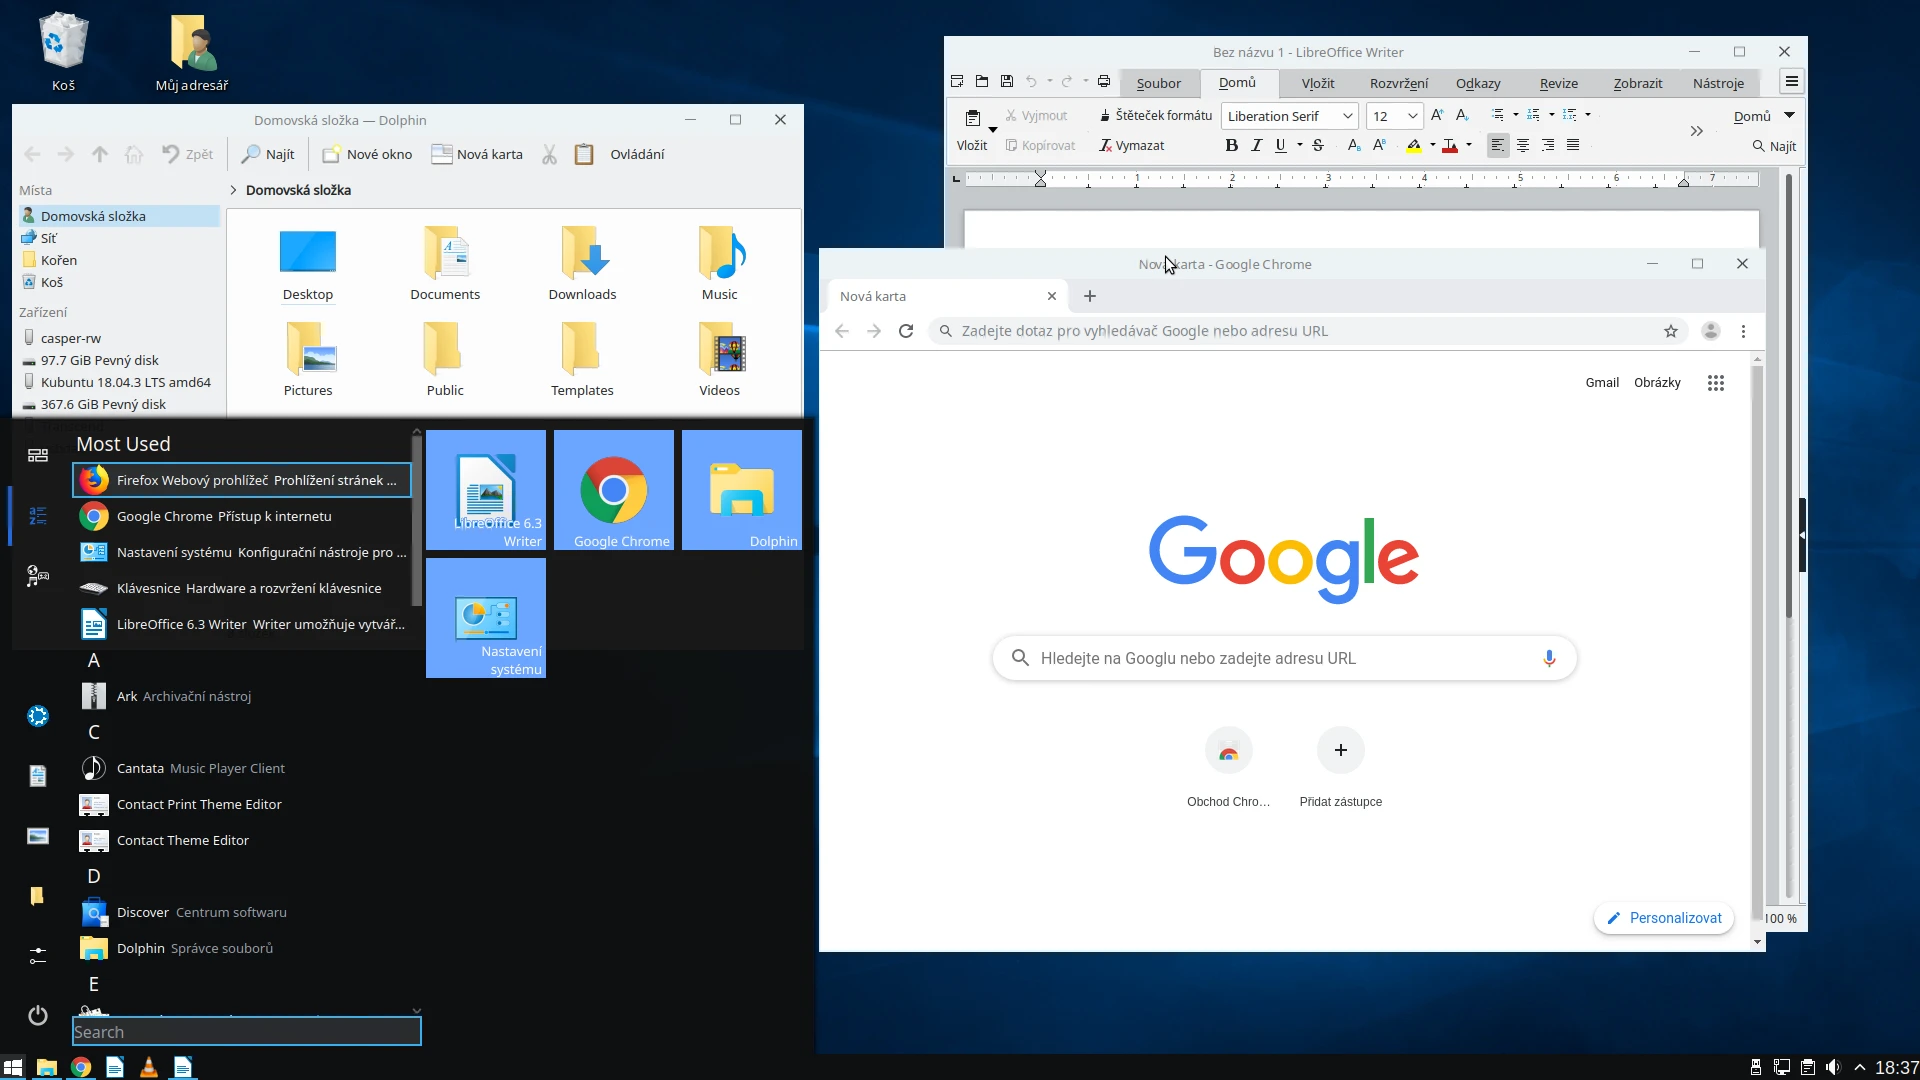Open the Gmail link
The width and height of the screenshot is (1920, 1080).
click(x=1602, y=383)
